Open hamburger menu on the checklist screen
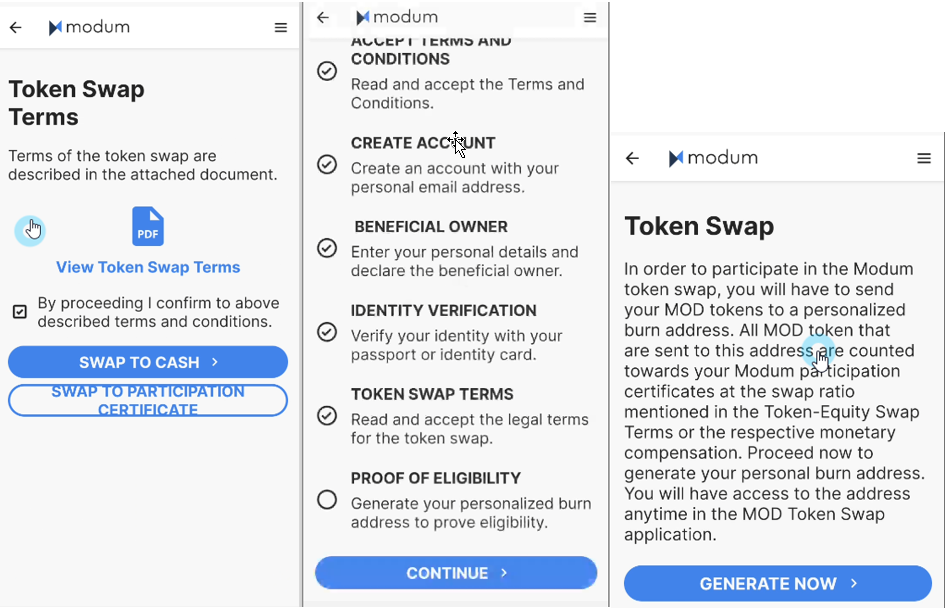This screenshot has height=610, width=946. tap(590, 17)
